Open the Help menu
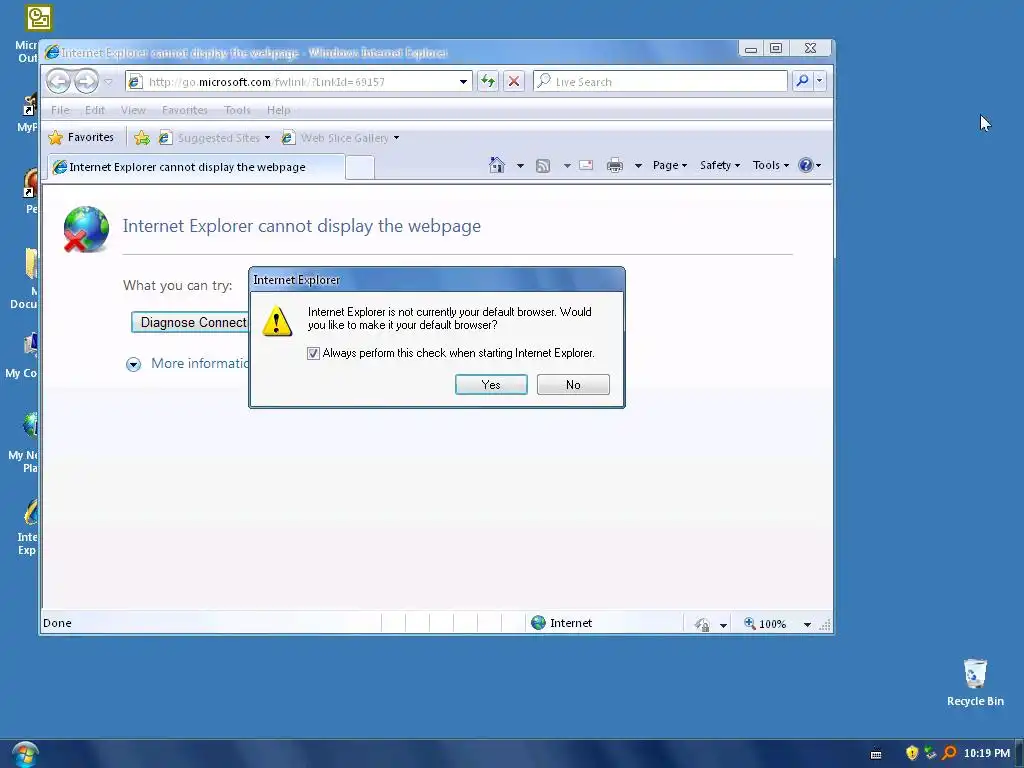The width and height of the screenshot is (1024, 768). coord(278,110)
